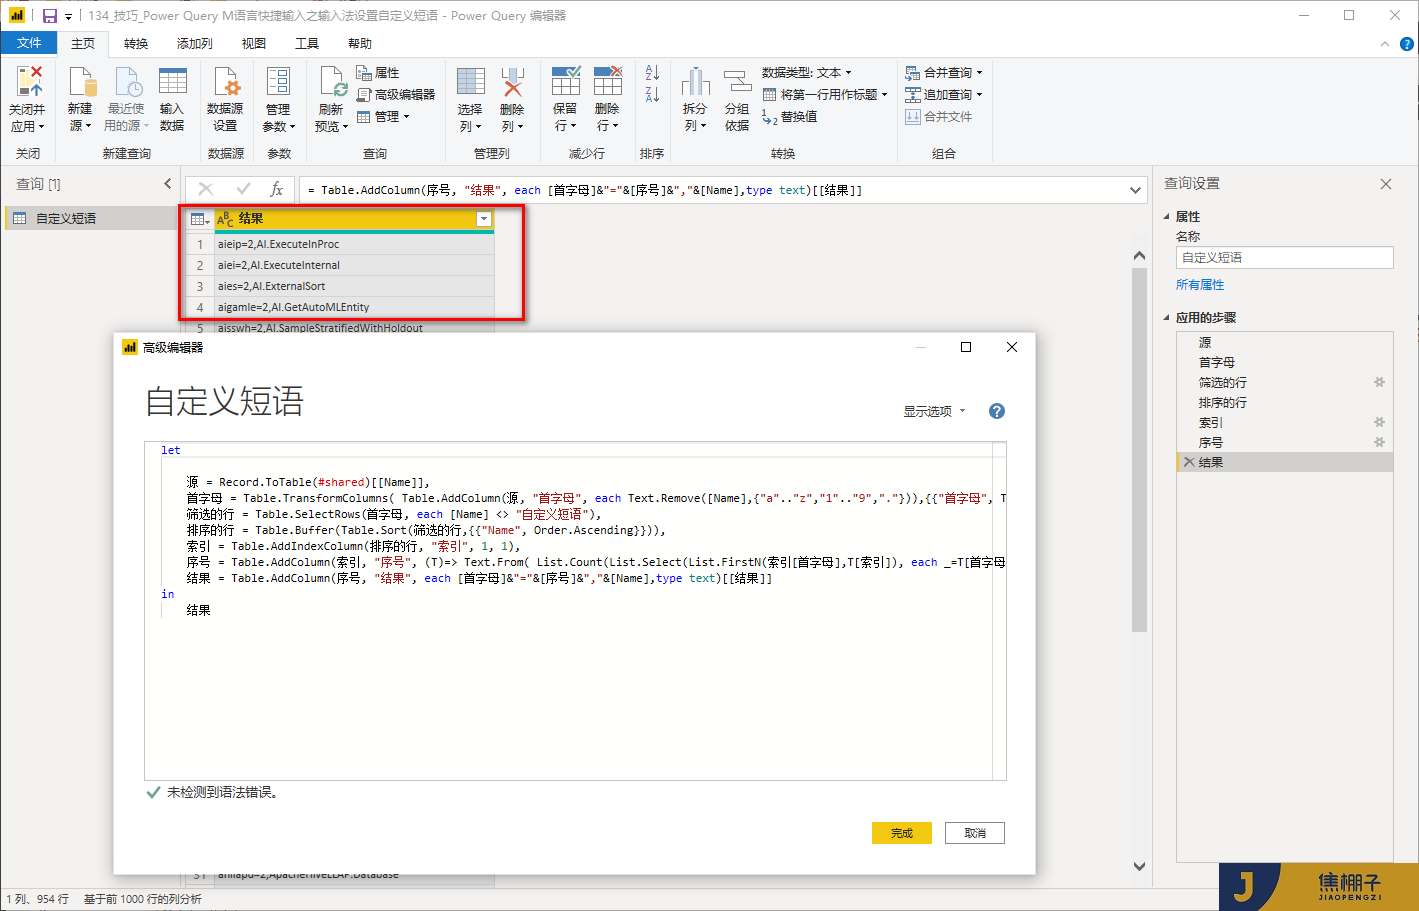Open the 结果 column filter dropdown

point(484,219)
